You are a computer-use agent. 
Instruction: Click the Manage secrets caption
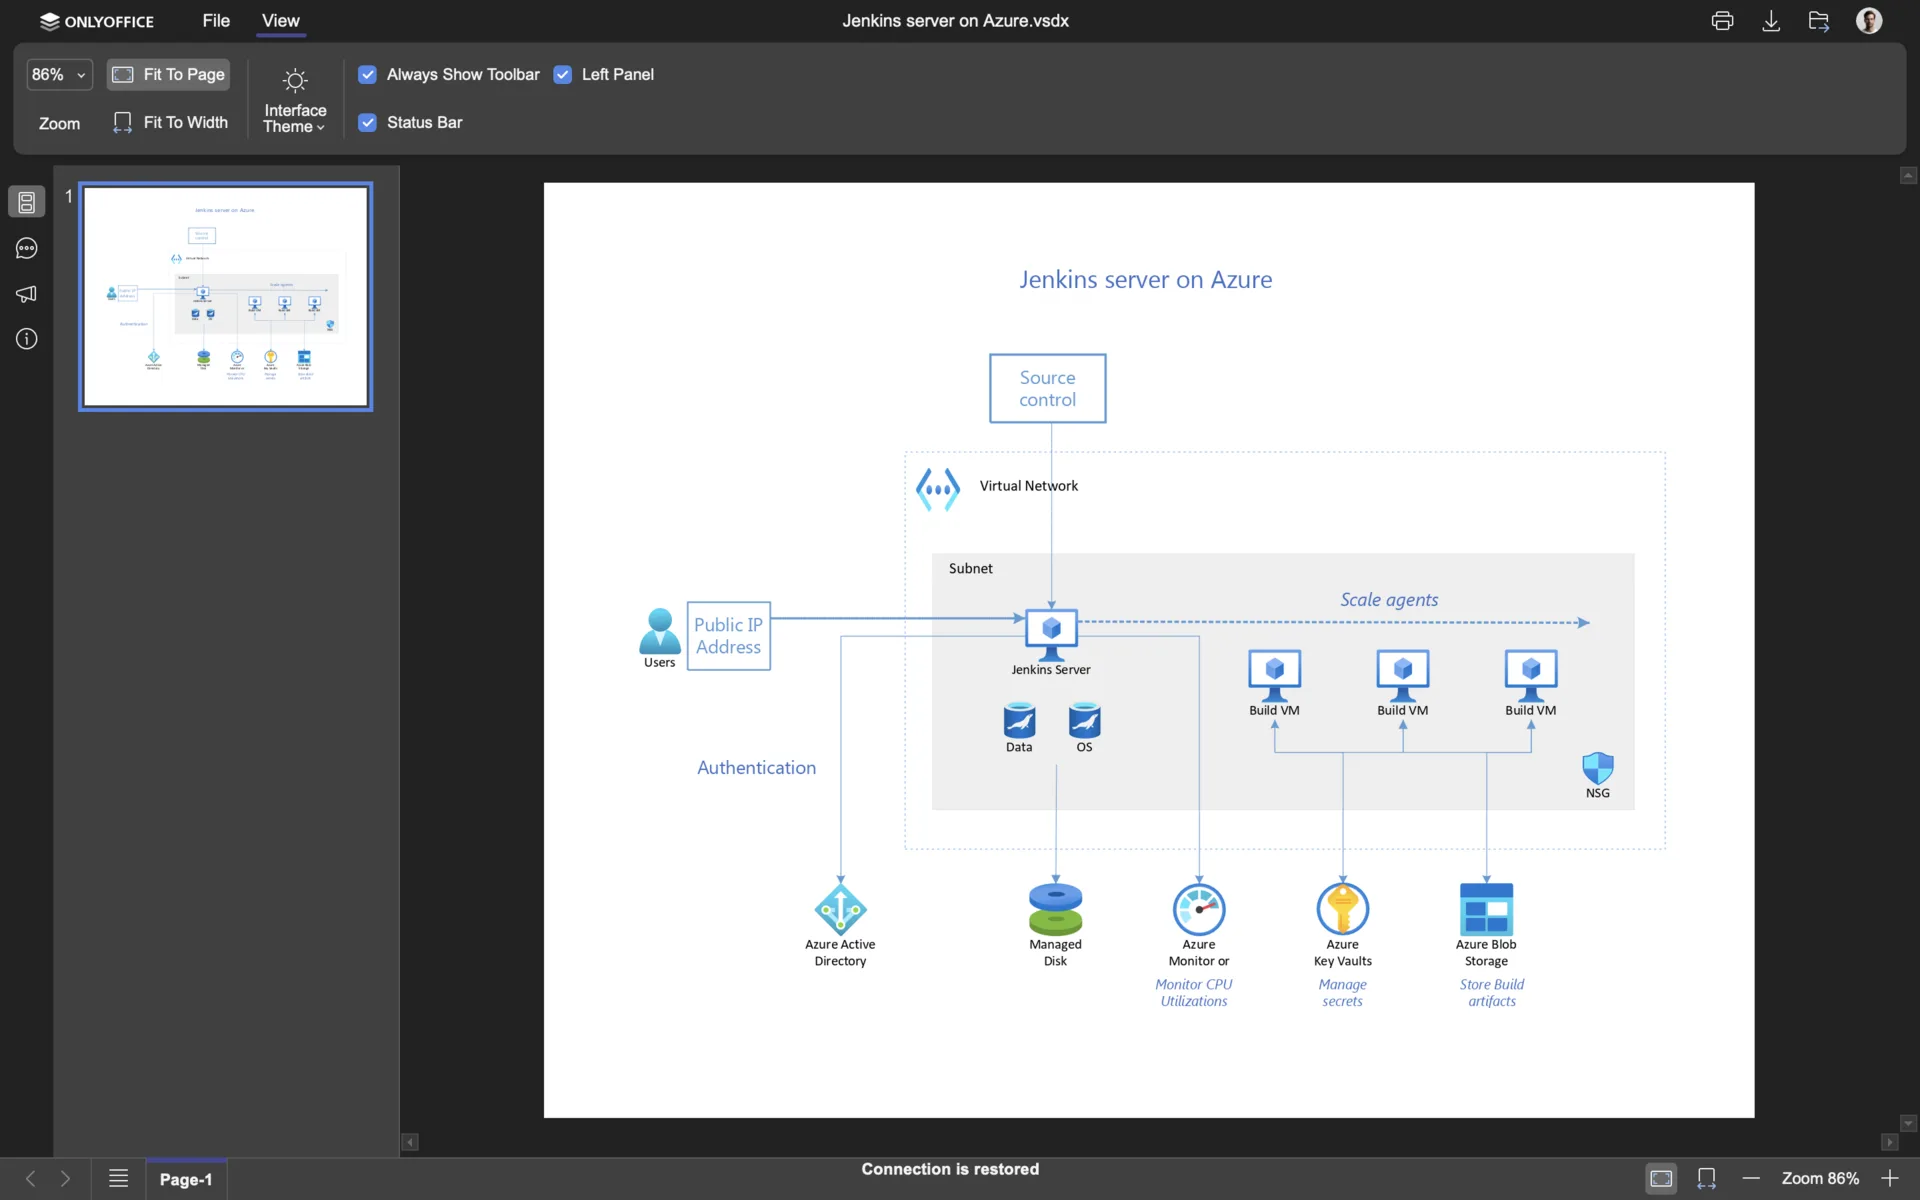click(1342, 993)
